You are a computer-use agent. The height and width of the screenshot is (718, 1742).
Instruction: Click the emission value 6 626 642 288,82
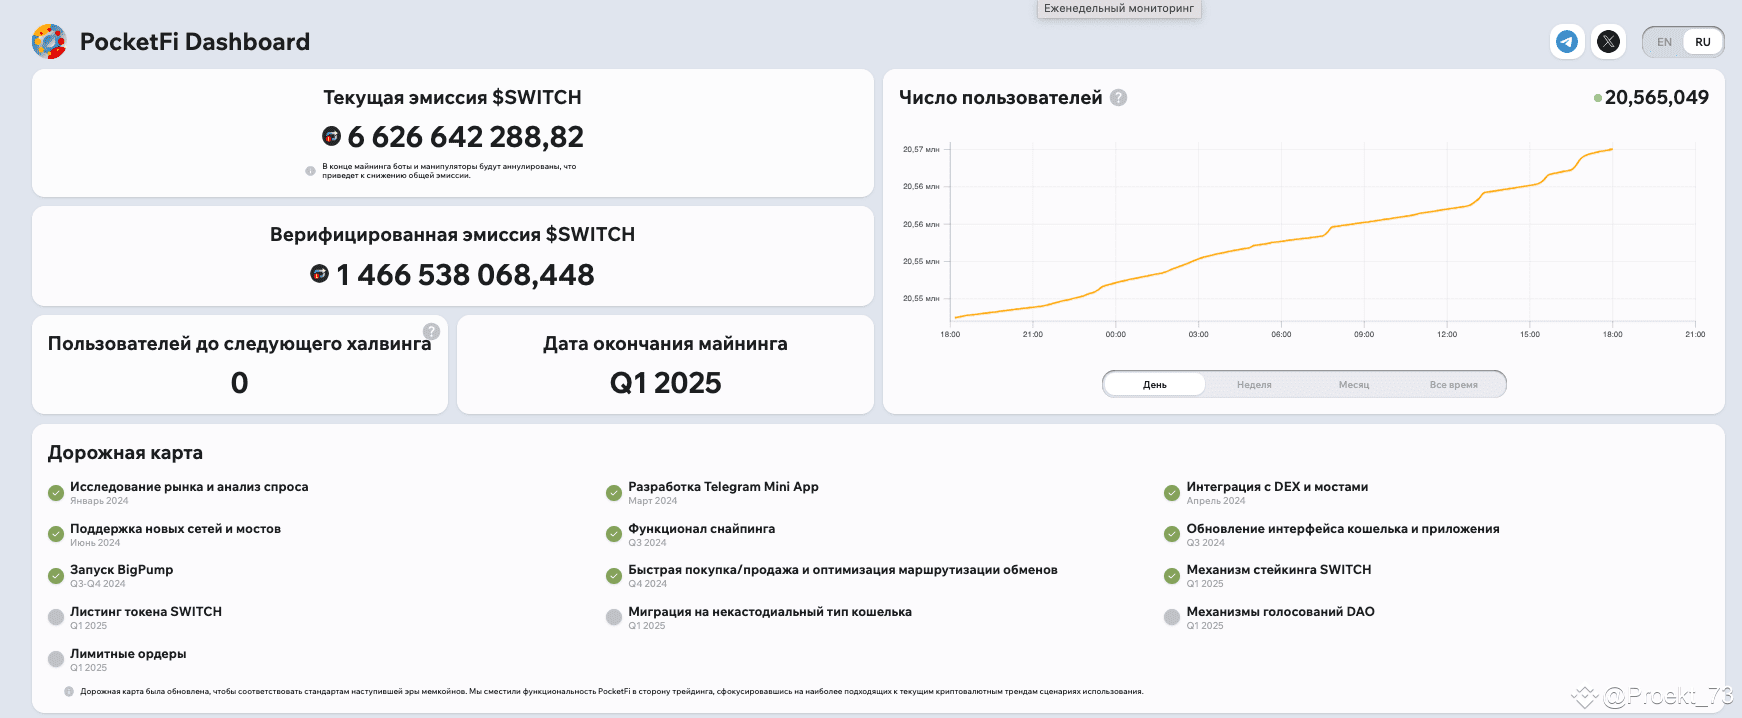(466, 137)
